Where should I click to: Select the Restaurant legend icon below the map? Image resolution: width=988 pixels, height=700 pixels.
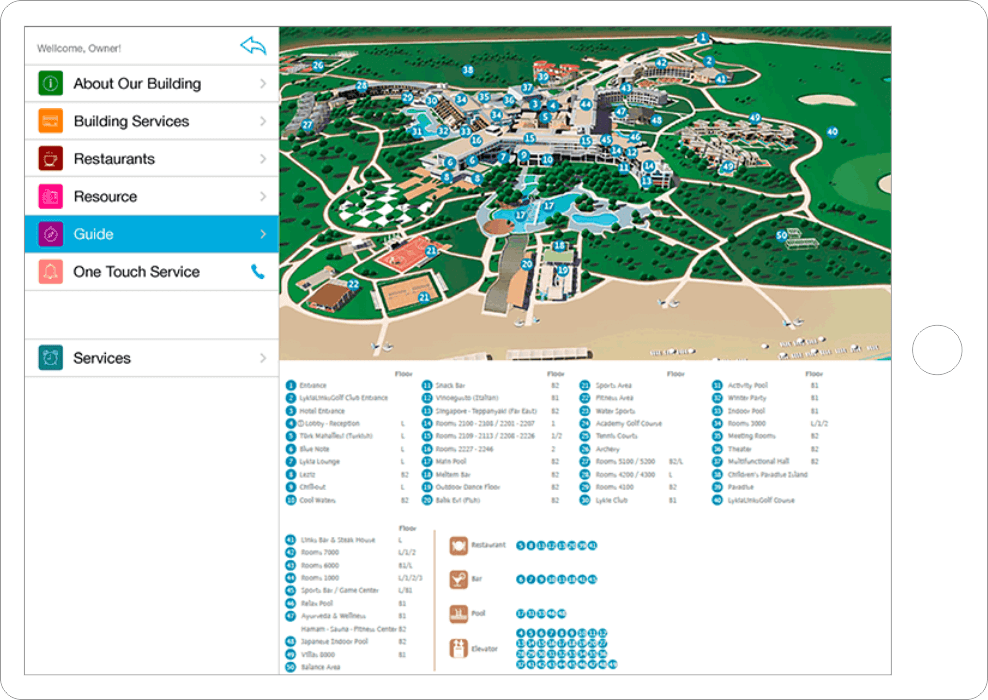(459, 546)
